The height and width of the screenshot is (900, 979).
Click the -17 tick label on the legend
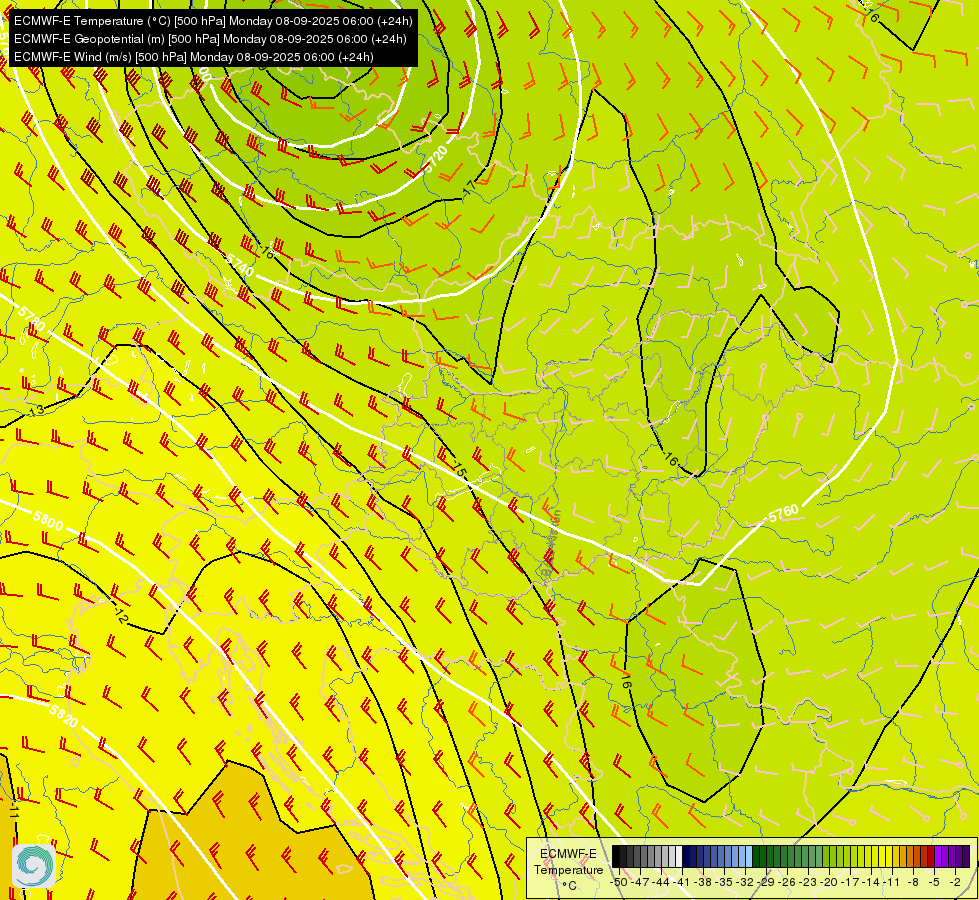click(x=850, y=883)
